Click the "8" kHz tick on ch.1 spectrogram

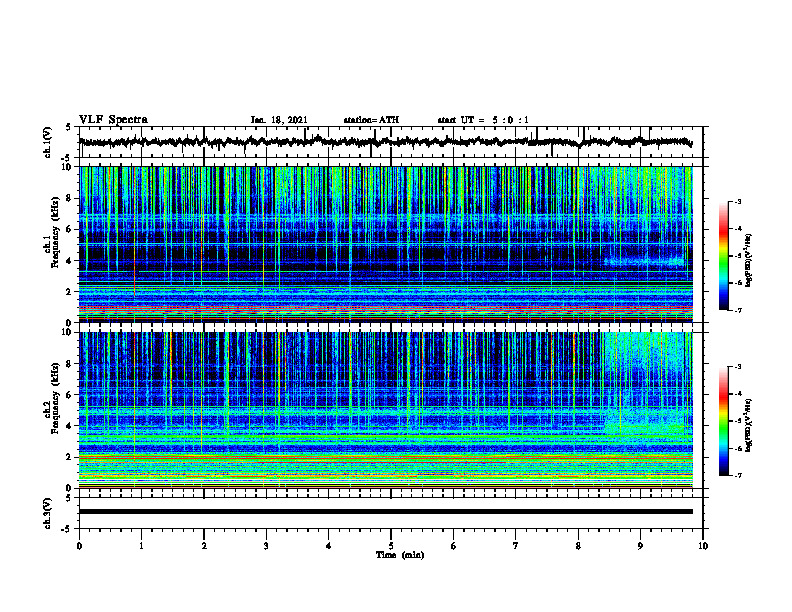tap(70, 198)
